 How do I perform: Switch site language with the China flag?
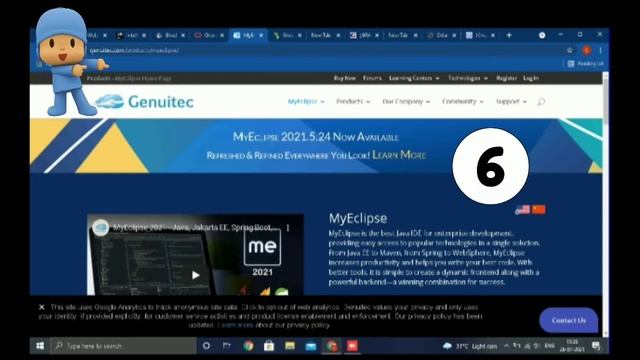point(538,210)
